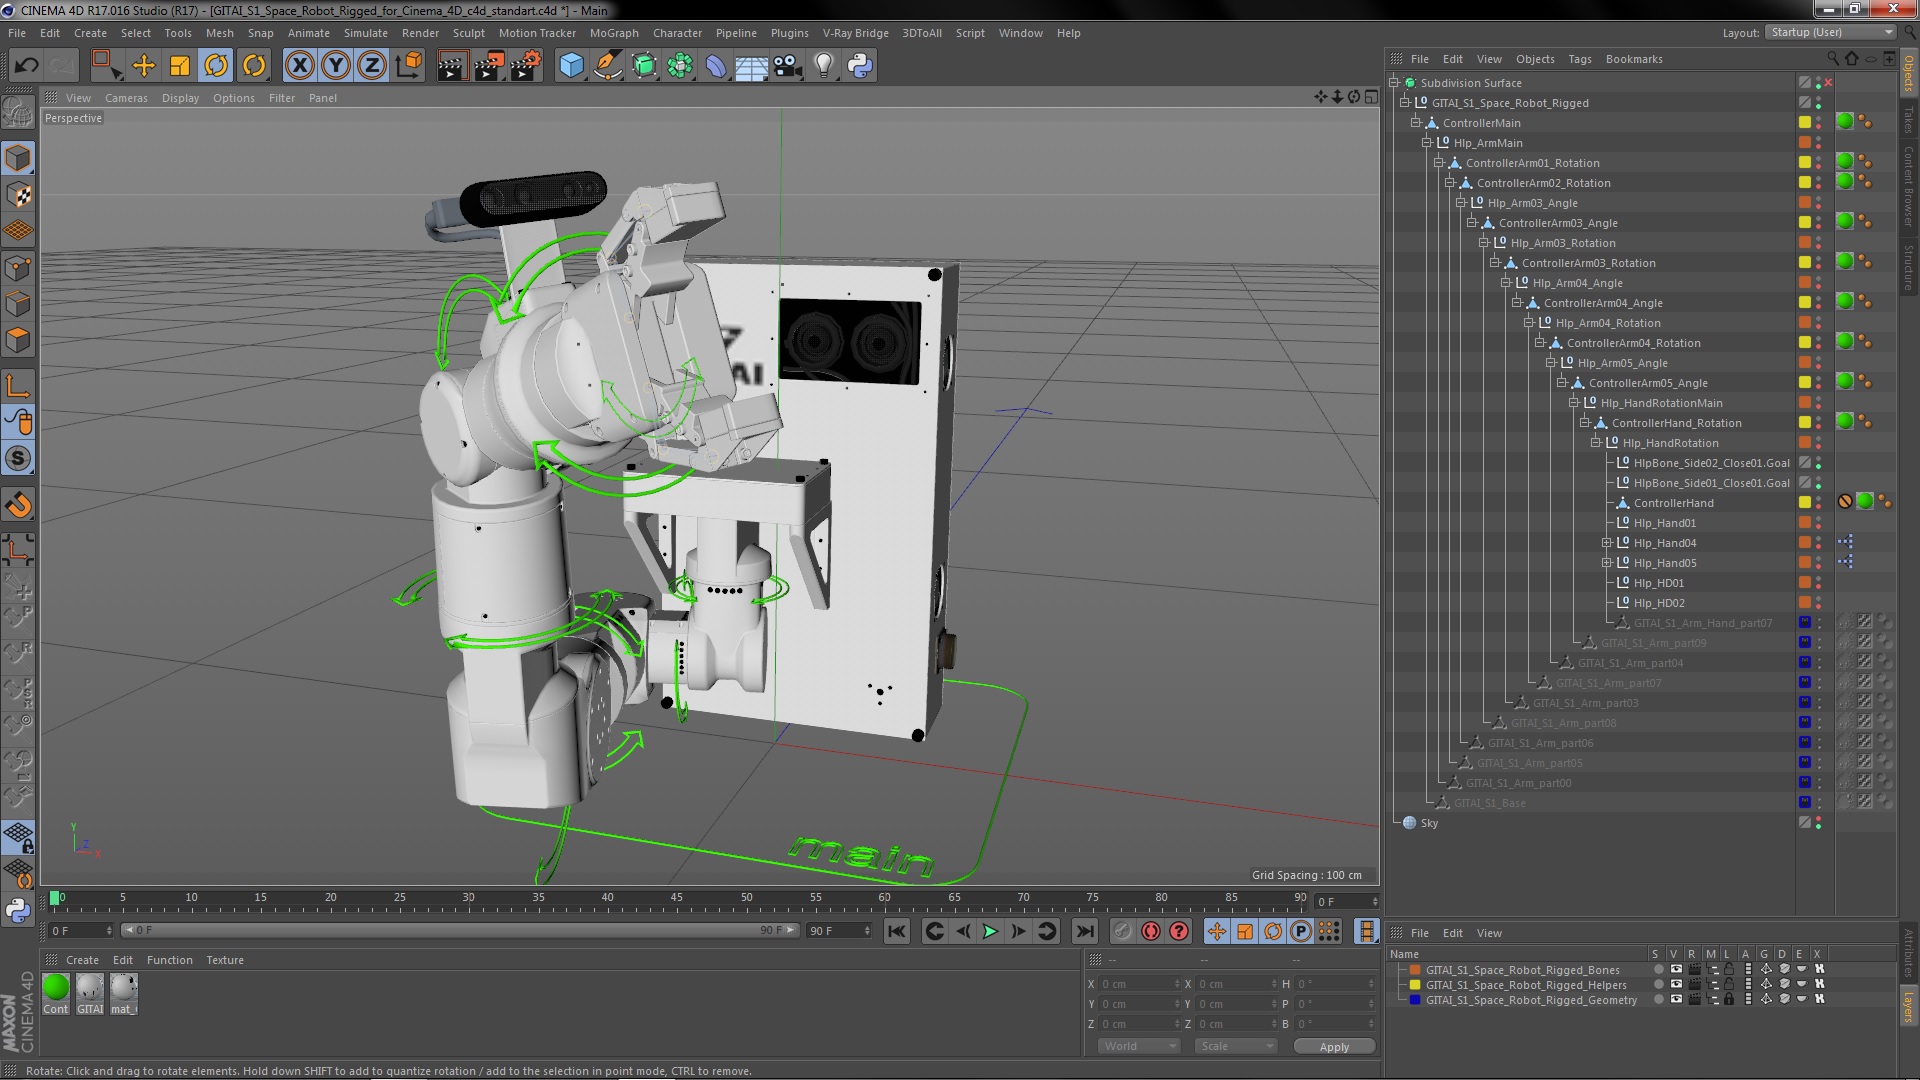
Task: Collapse ControllerArm01_Rotation node
Action: tap(1438, 163)
